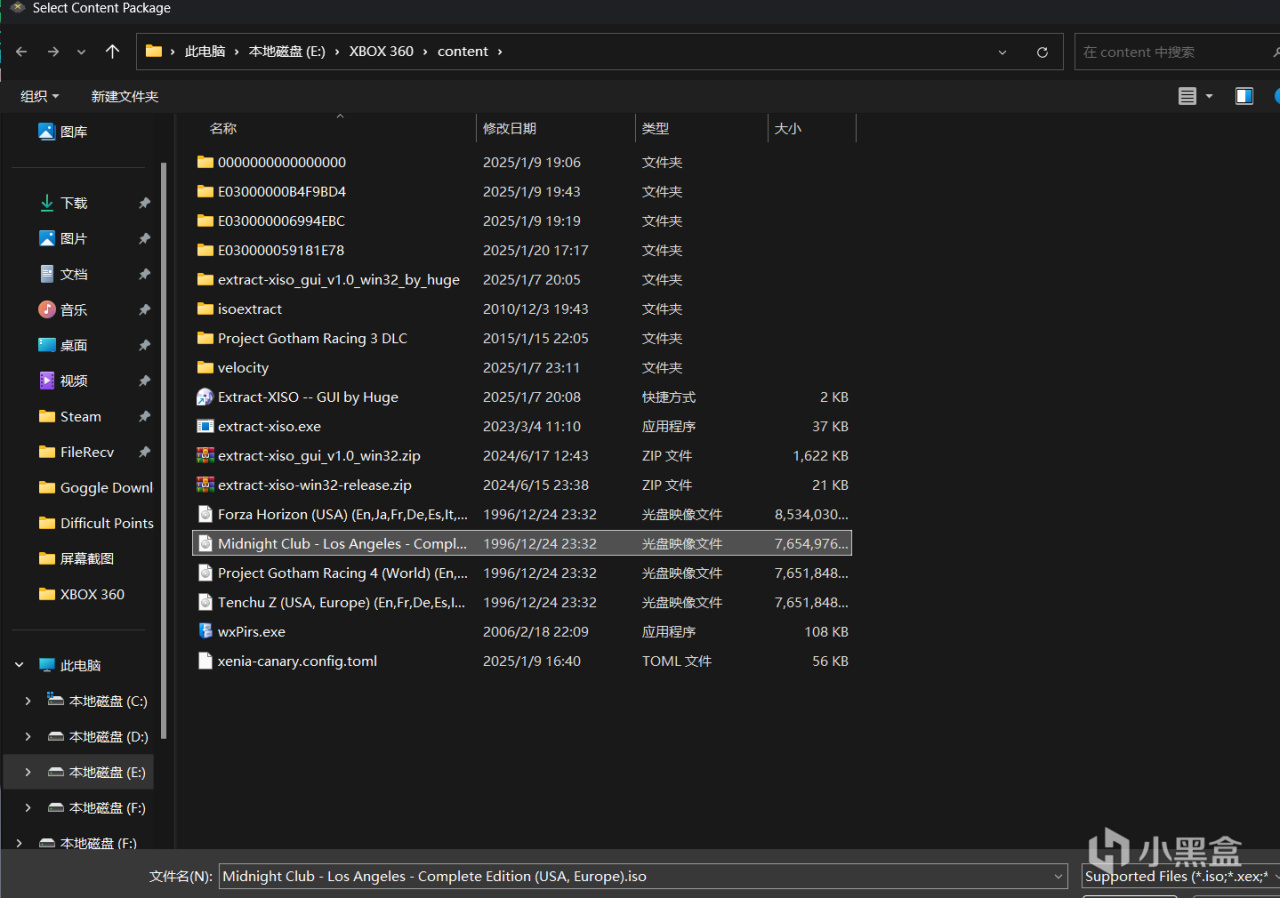Expand 本地磁盘 (C:) tree chevron
1280x898 pixels.
coord(28,701)
